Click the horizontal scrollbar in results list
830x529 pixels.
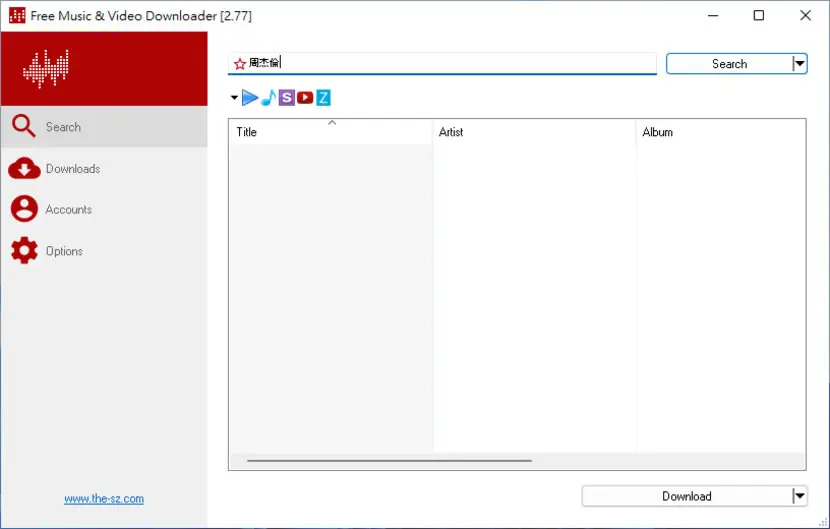[x=389, y=461]
